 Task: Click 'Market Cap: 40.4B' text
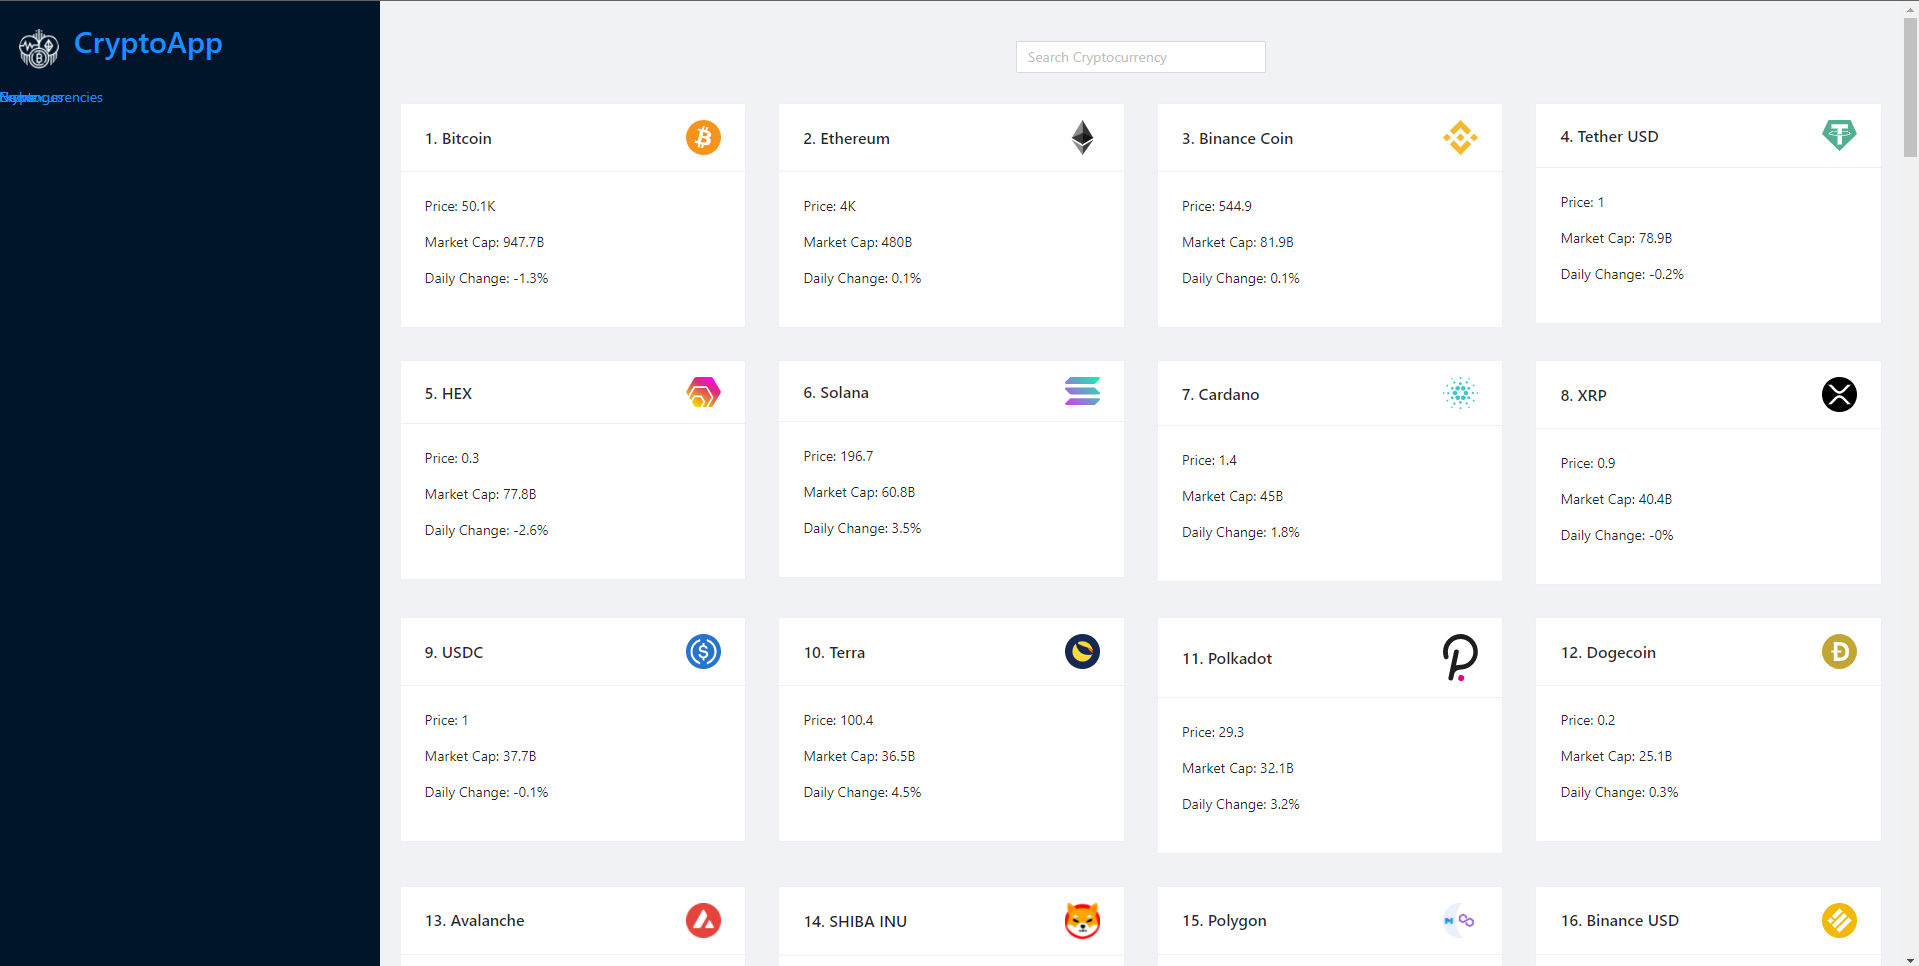pos(1616,499)
